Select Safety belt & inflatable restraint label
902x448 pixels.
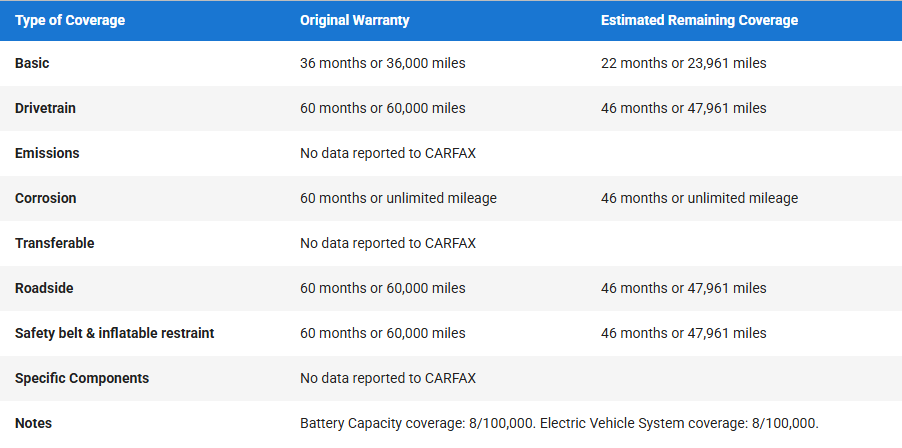[x=114, y=332]
